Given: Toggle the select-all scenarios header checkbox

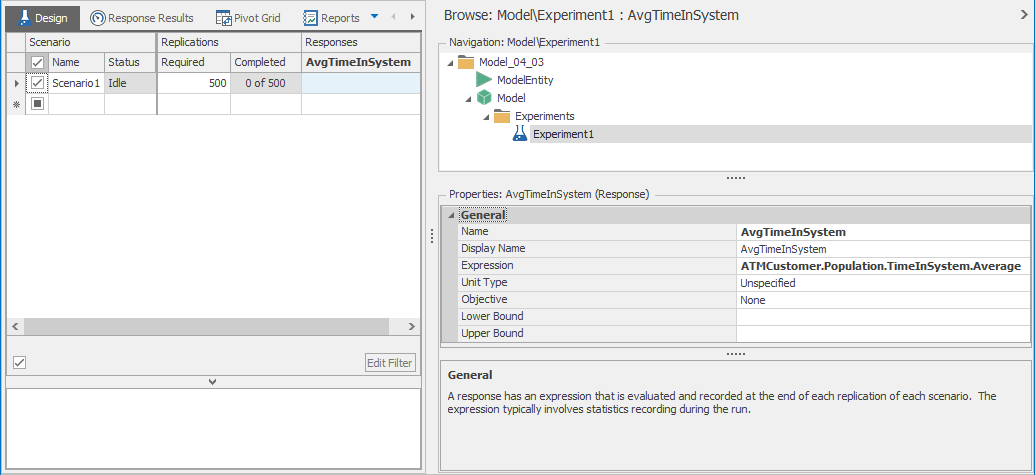Looking at the screenshot, I should 38,62.
